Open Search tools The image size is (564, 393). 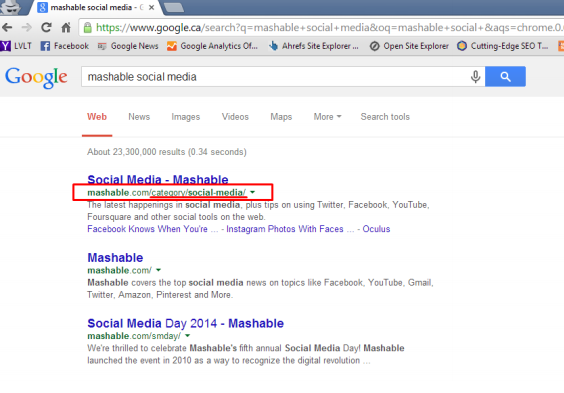click(x=385, y=117)
